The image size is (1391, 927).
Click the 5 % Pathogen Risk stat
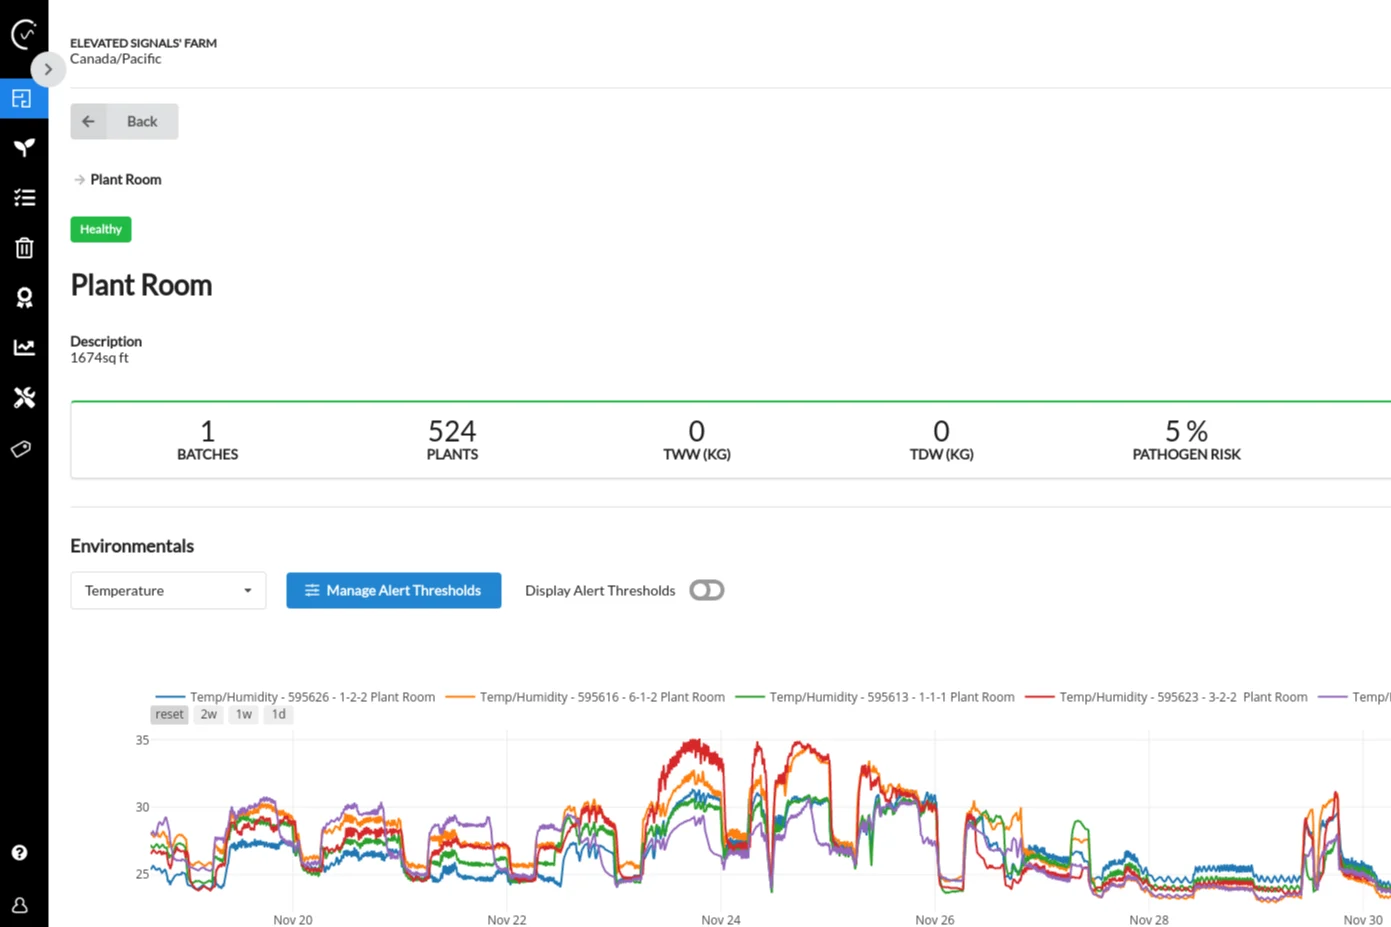coord(1186,440)
